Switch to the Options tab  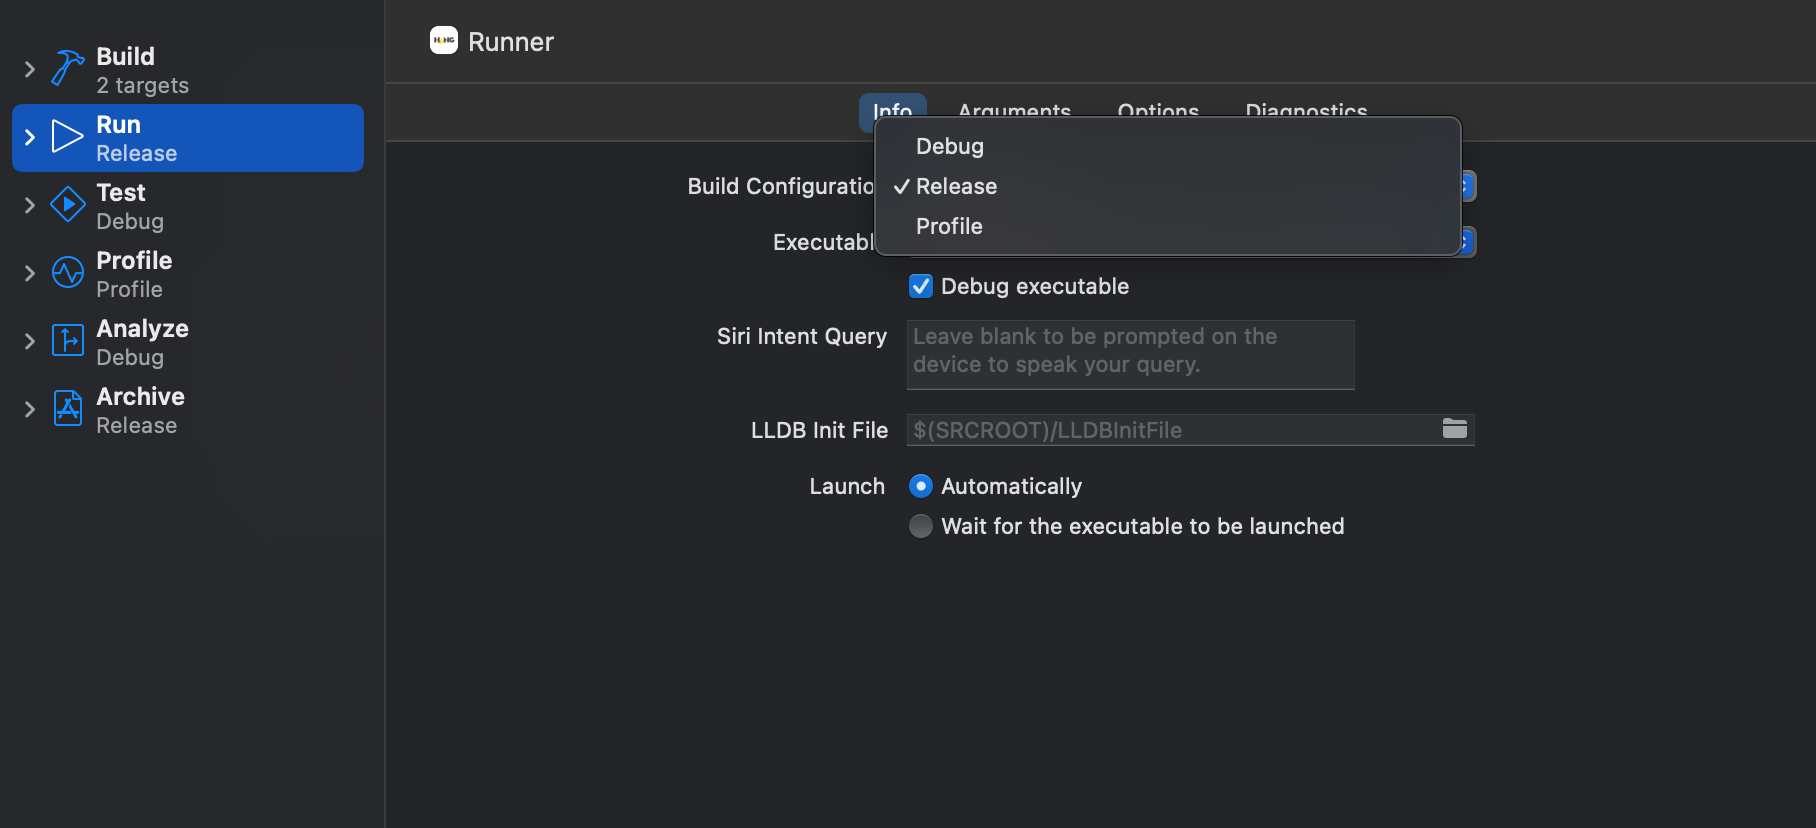coord(1157,108)
